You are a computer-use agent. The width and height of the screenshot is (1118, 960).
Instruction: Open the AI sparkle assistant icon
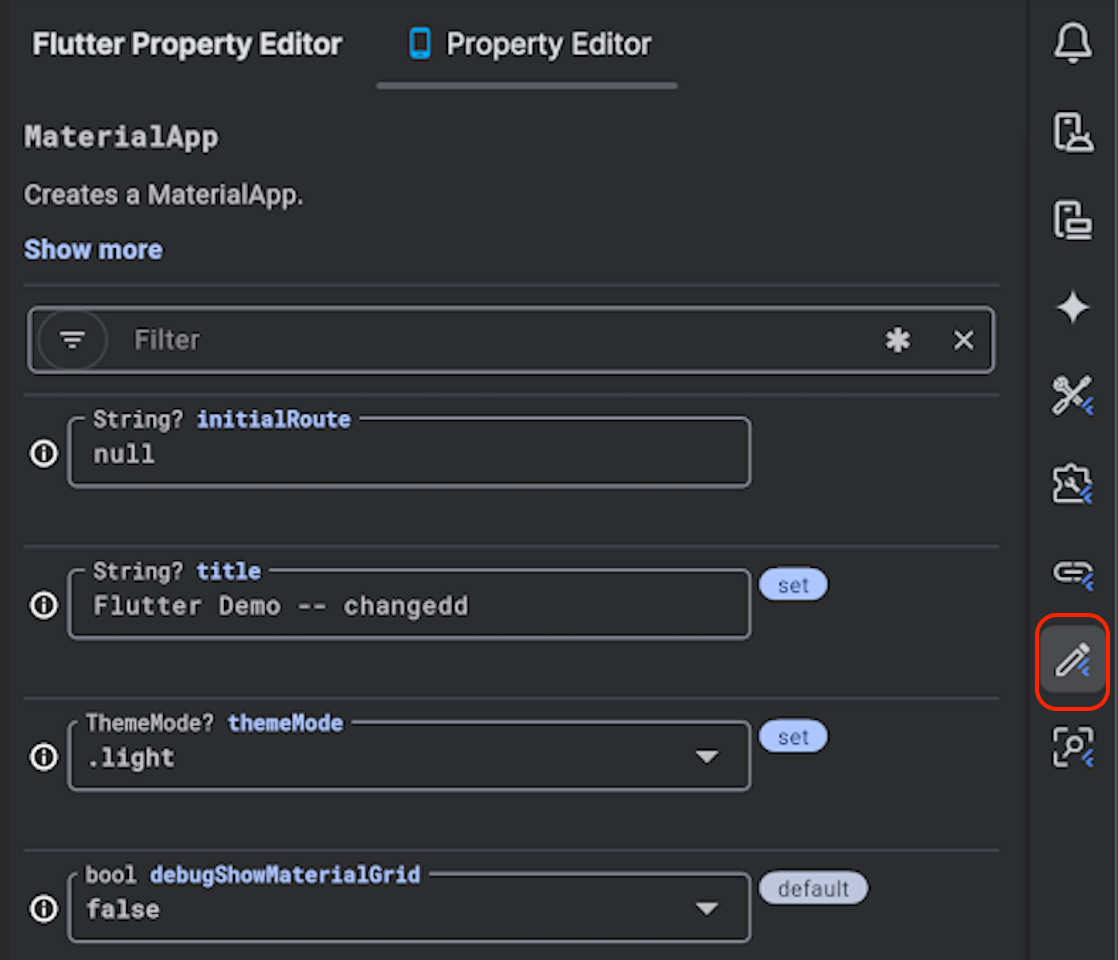pyautogui.click(x=1072, y=307)
